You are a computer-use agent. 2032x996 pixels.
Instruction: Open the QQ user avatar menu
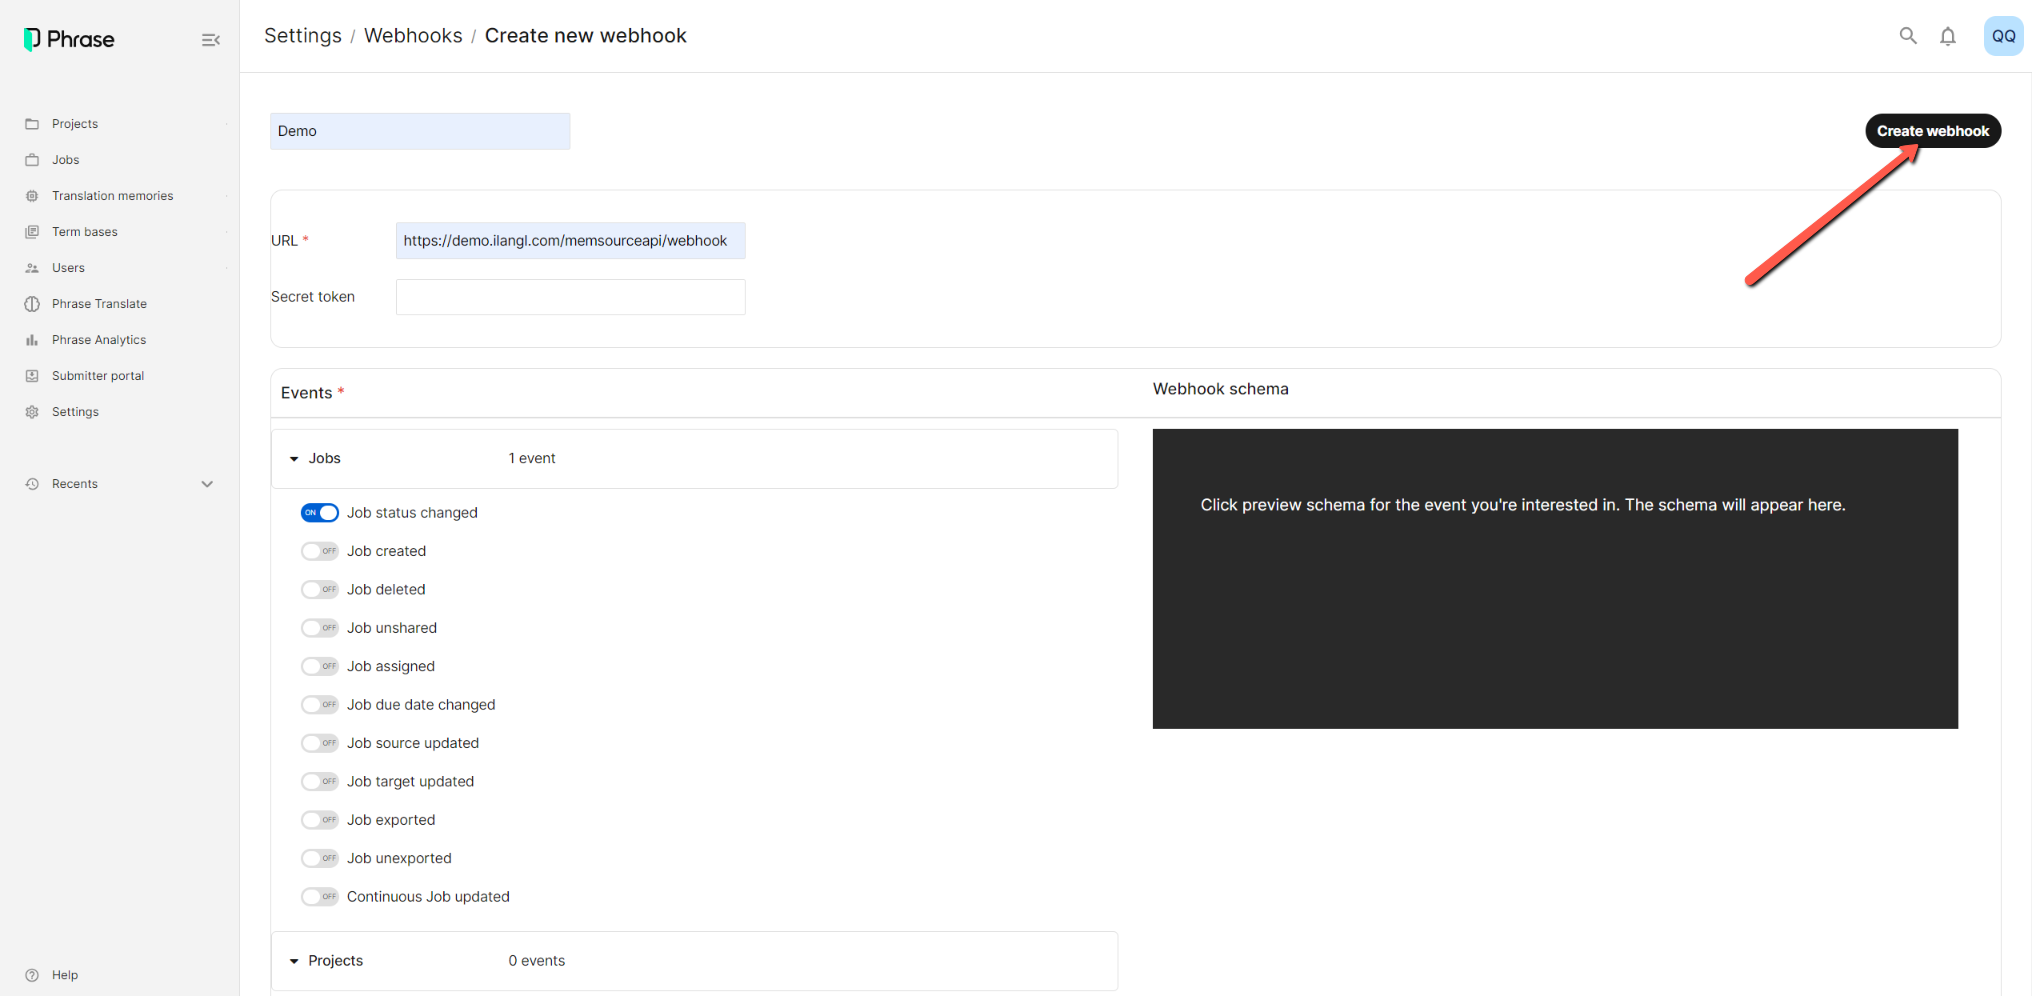(2003, 36)
